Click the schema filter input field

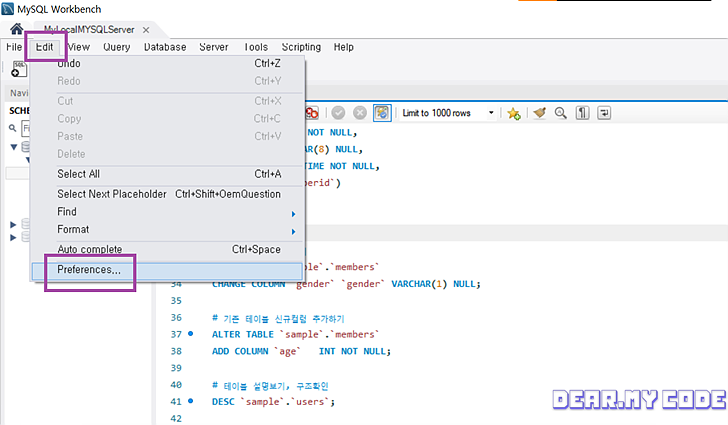click(x=26, y=128)
